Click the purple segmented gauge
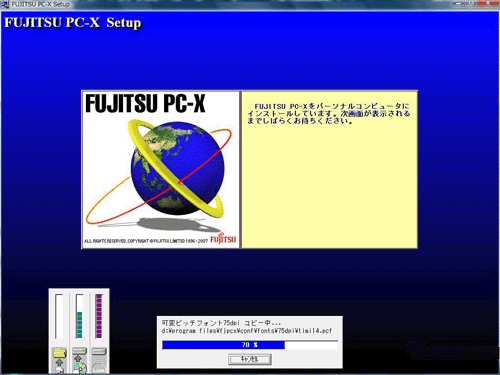The width and height of the screenshot is (500, 375). click(x=99, y=316)
